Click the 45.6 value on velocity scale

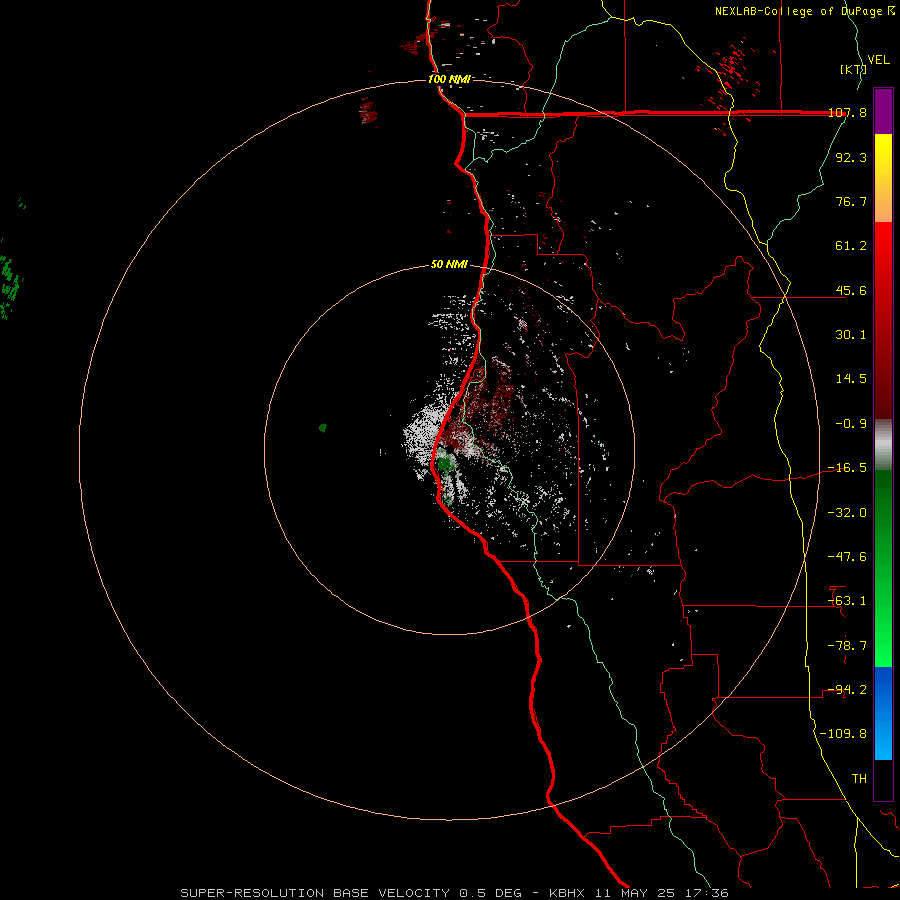tap(851, 290)
